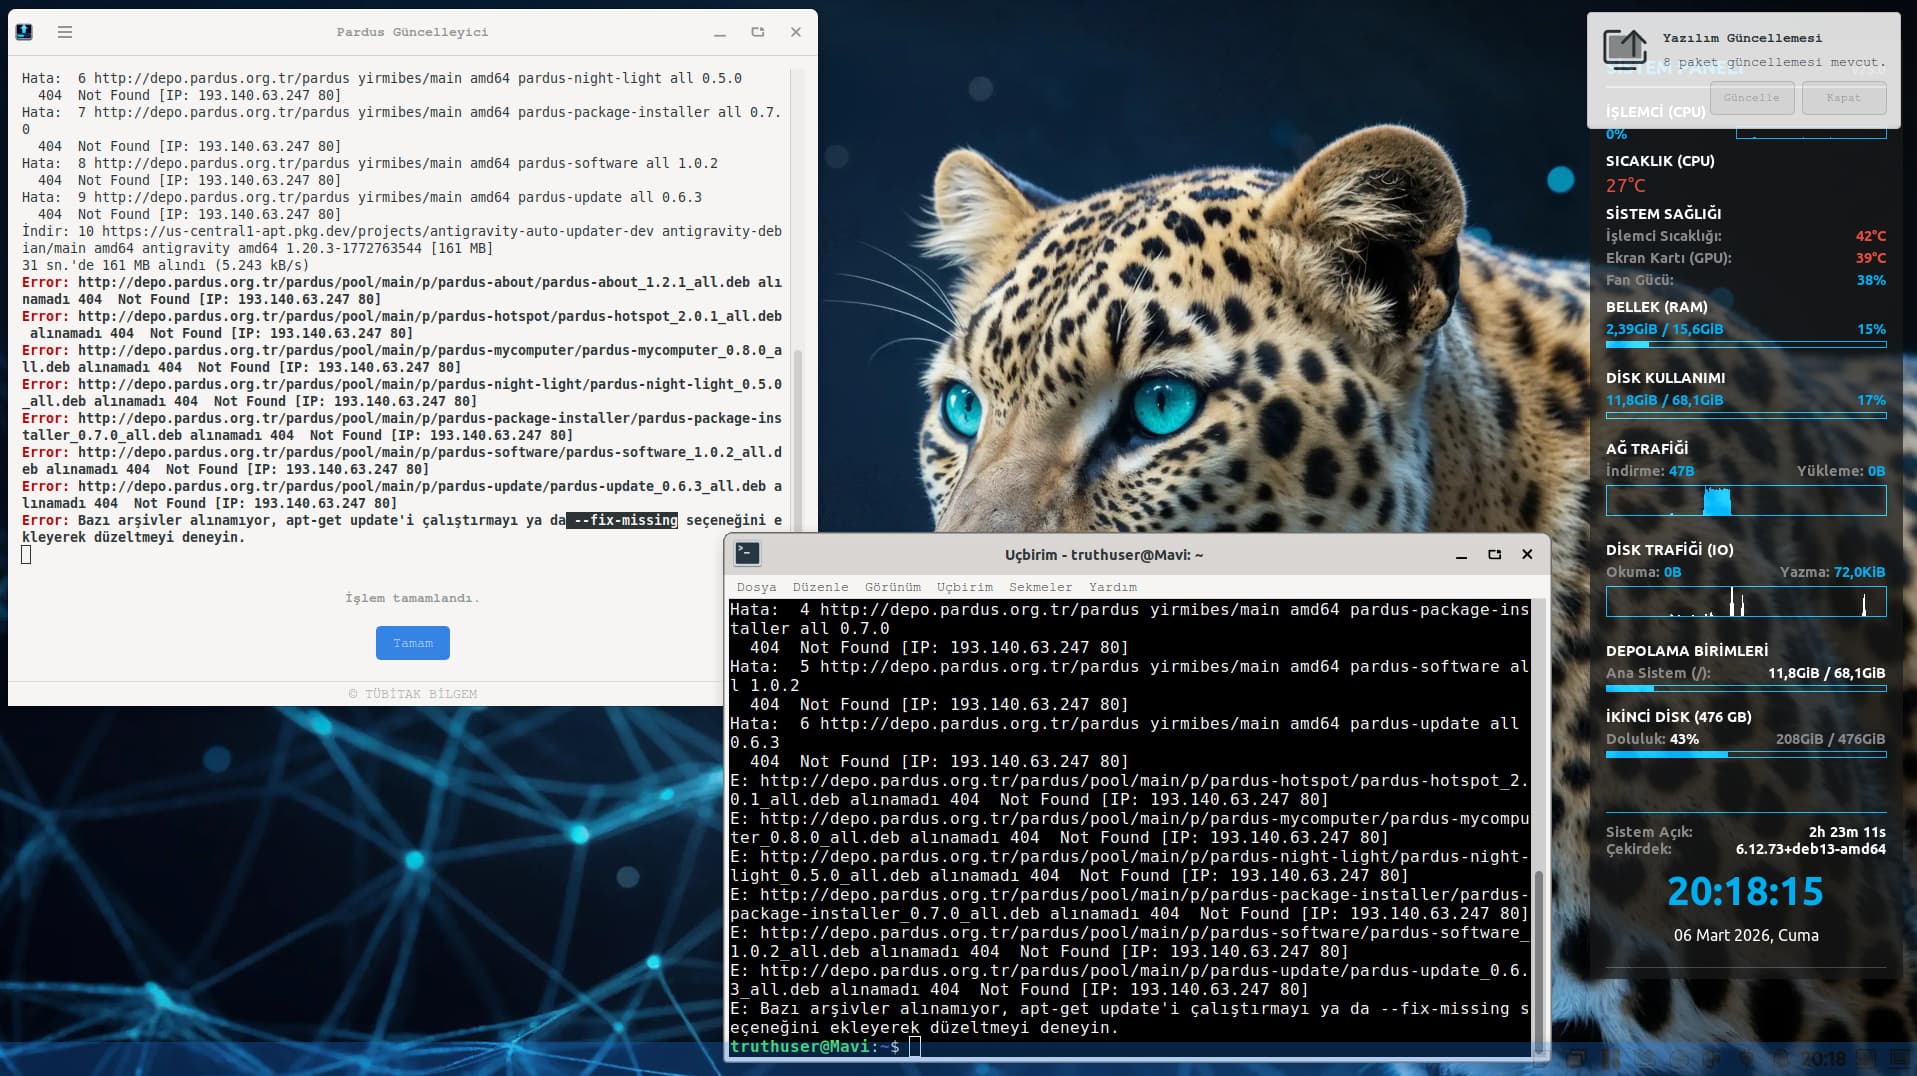Open the Düzenle menu in terminal
The height and width of the screenshot is (1076, 1917).
[x=820, y=587]
